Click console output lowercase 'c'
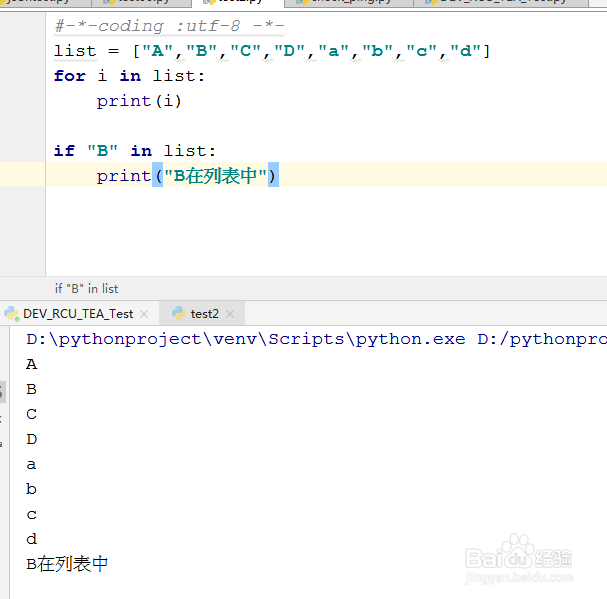 [32, 515]
